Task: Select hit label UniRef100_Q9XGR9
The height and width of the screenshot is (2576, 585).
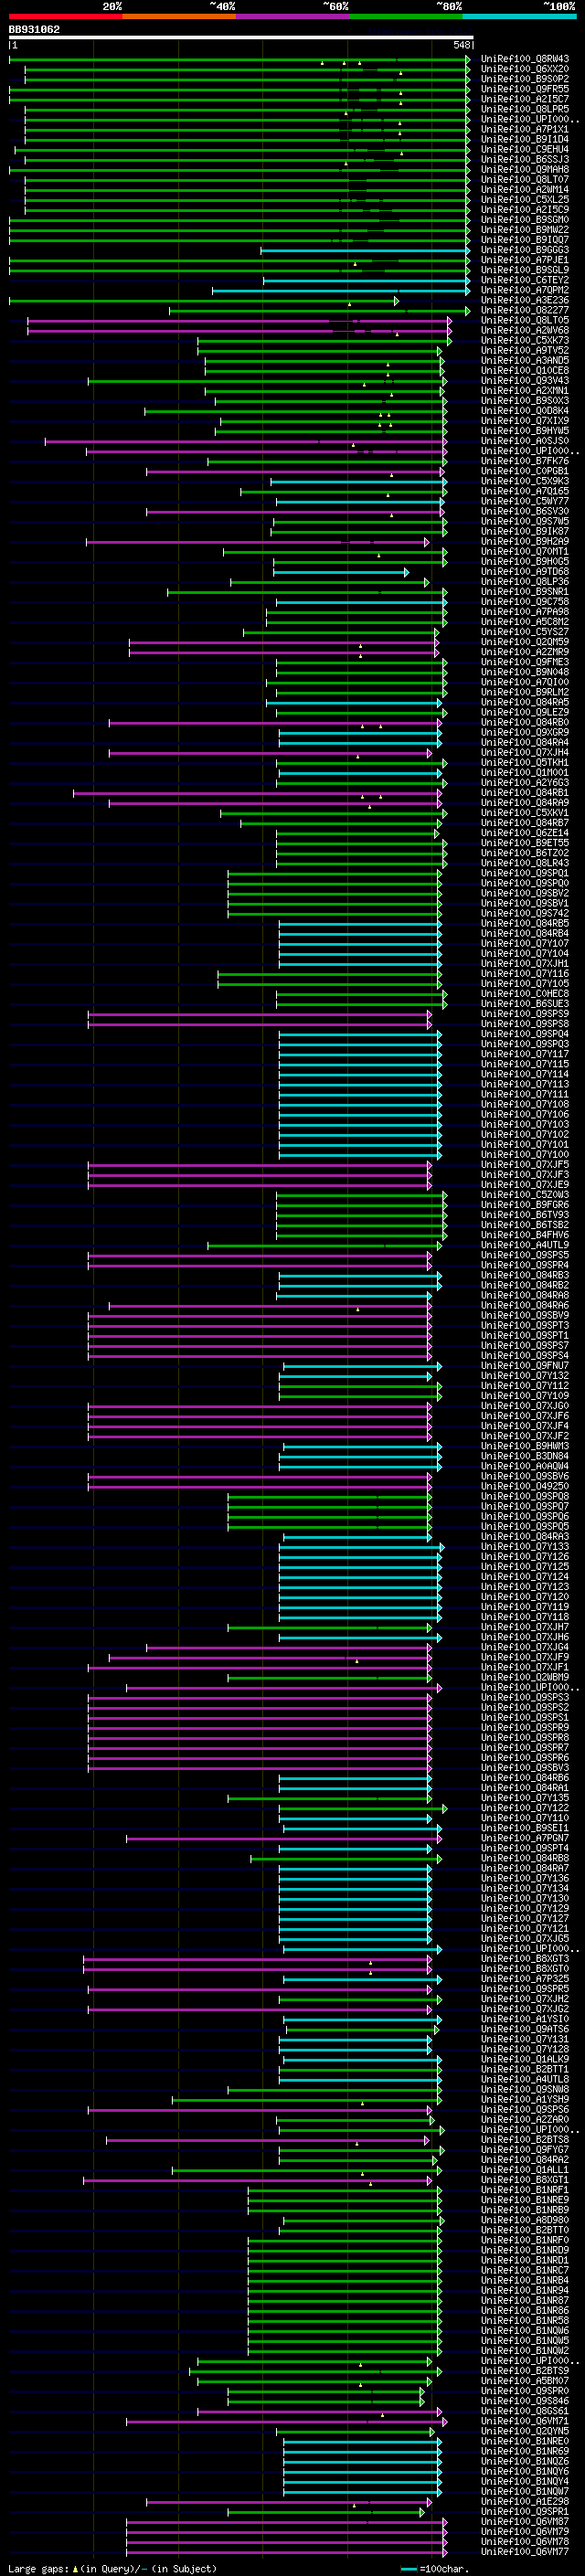Action: (524, 732)
